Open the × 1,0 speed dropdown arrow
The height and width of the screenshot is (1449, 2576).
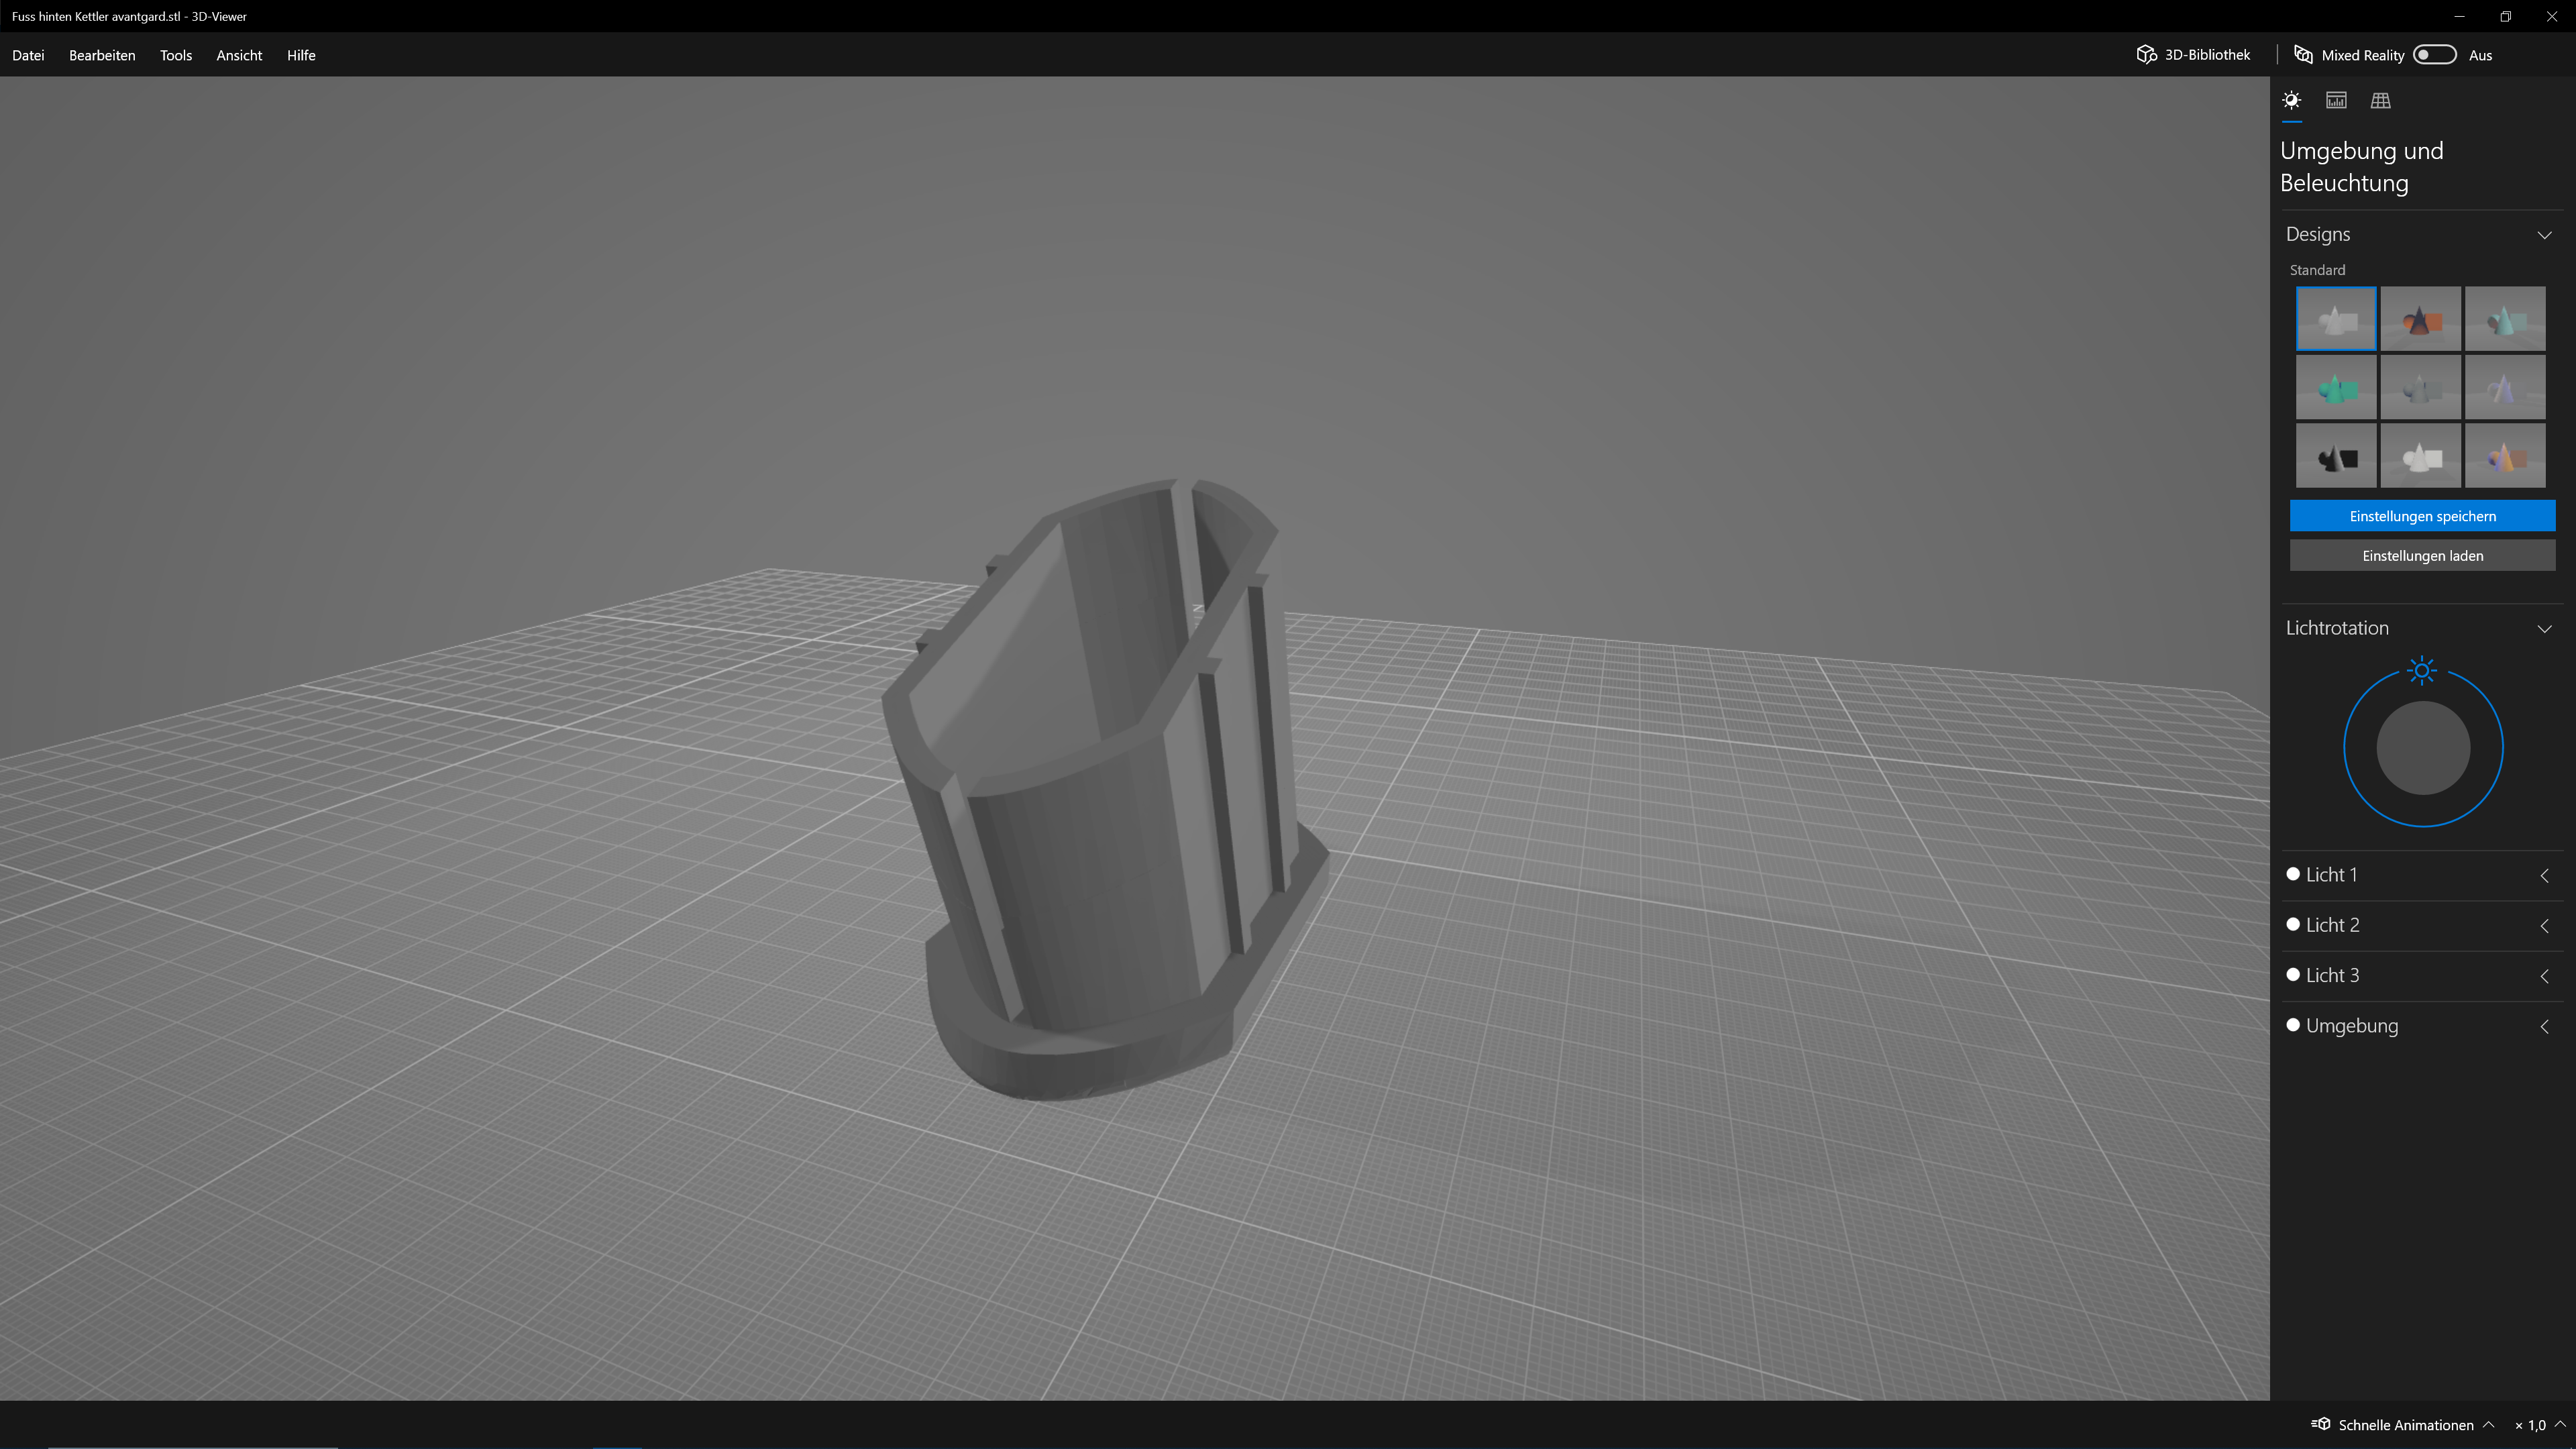(2560, 1424)
